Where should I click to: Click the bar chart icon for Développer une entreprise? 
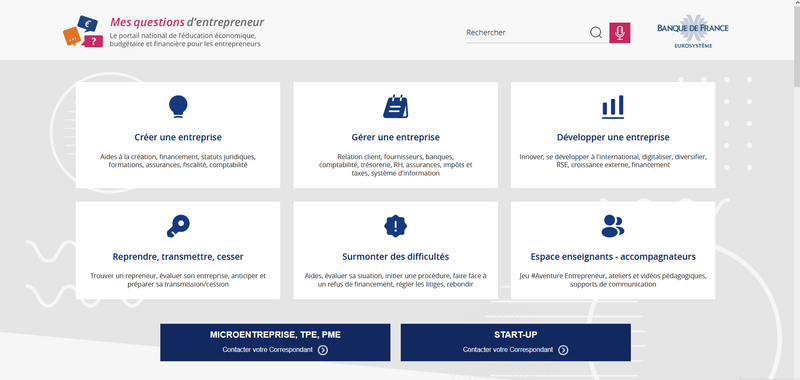click(613, 107)
